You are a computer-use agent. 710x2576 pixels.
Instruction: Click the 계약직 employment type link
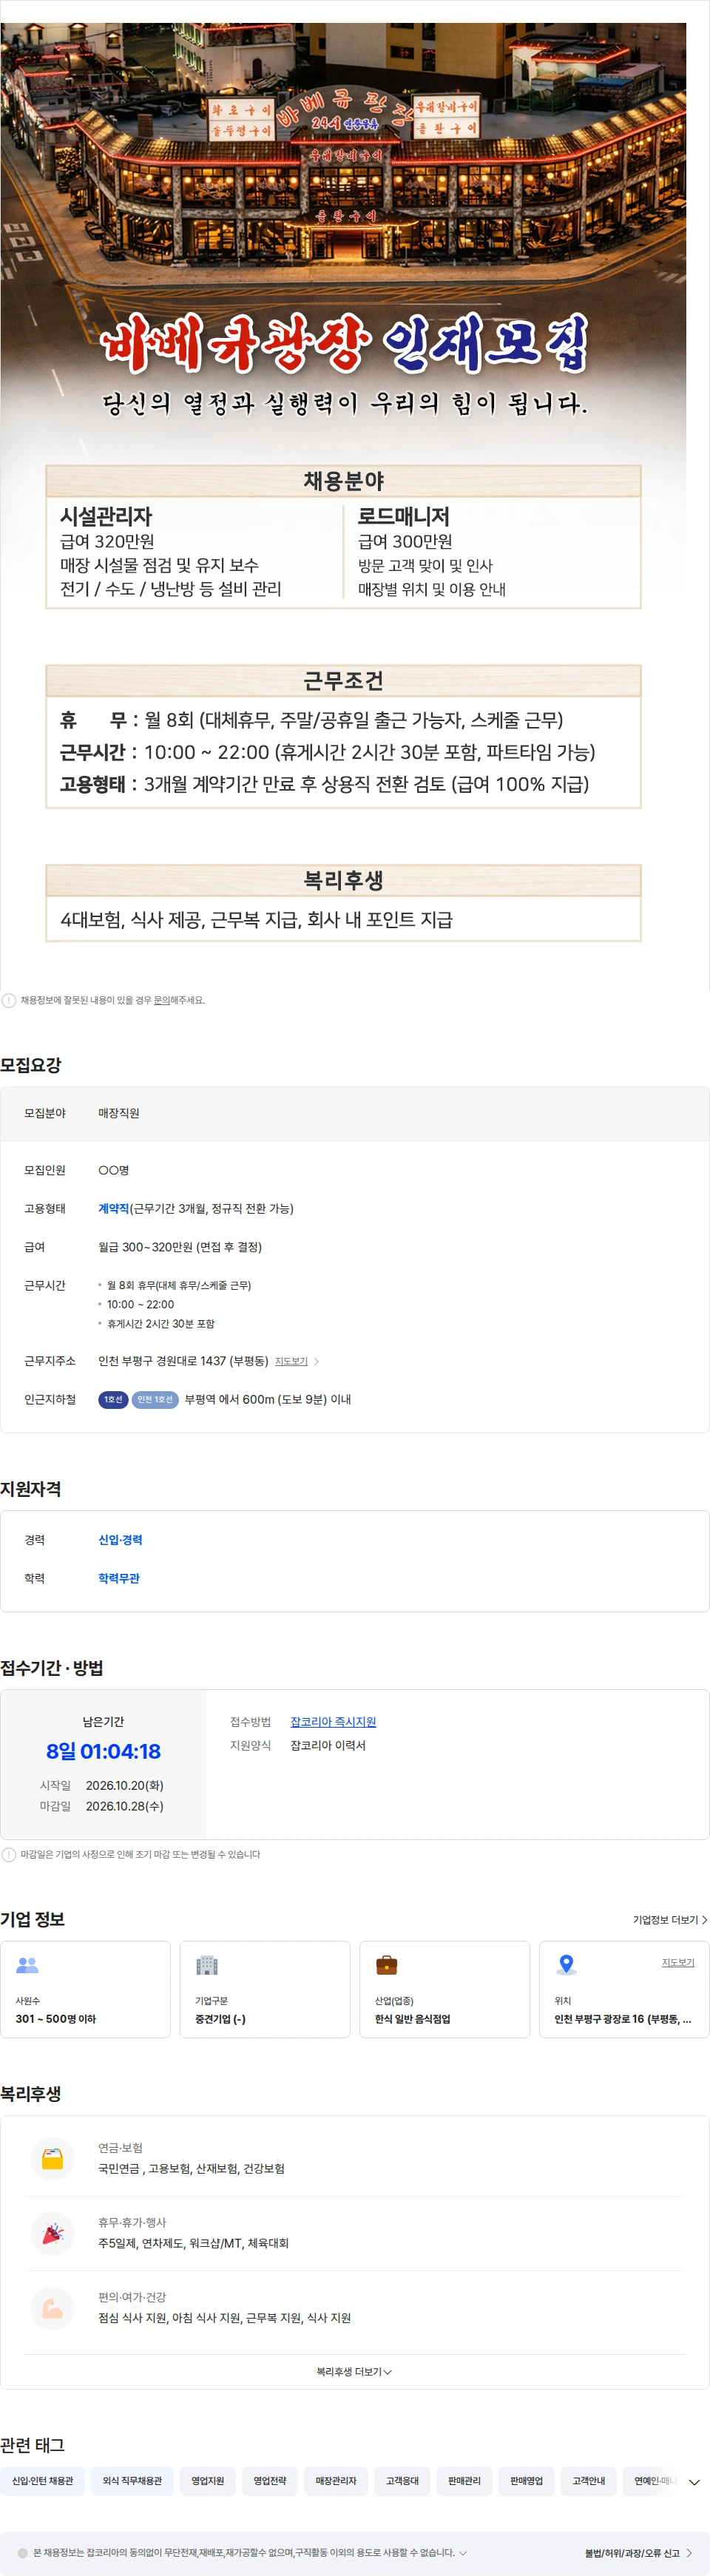[x=113, y=1208]
